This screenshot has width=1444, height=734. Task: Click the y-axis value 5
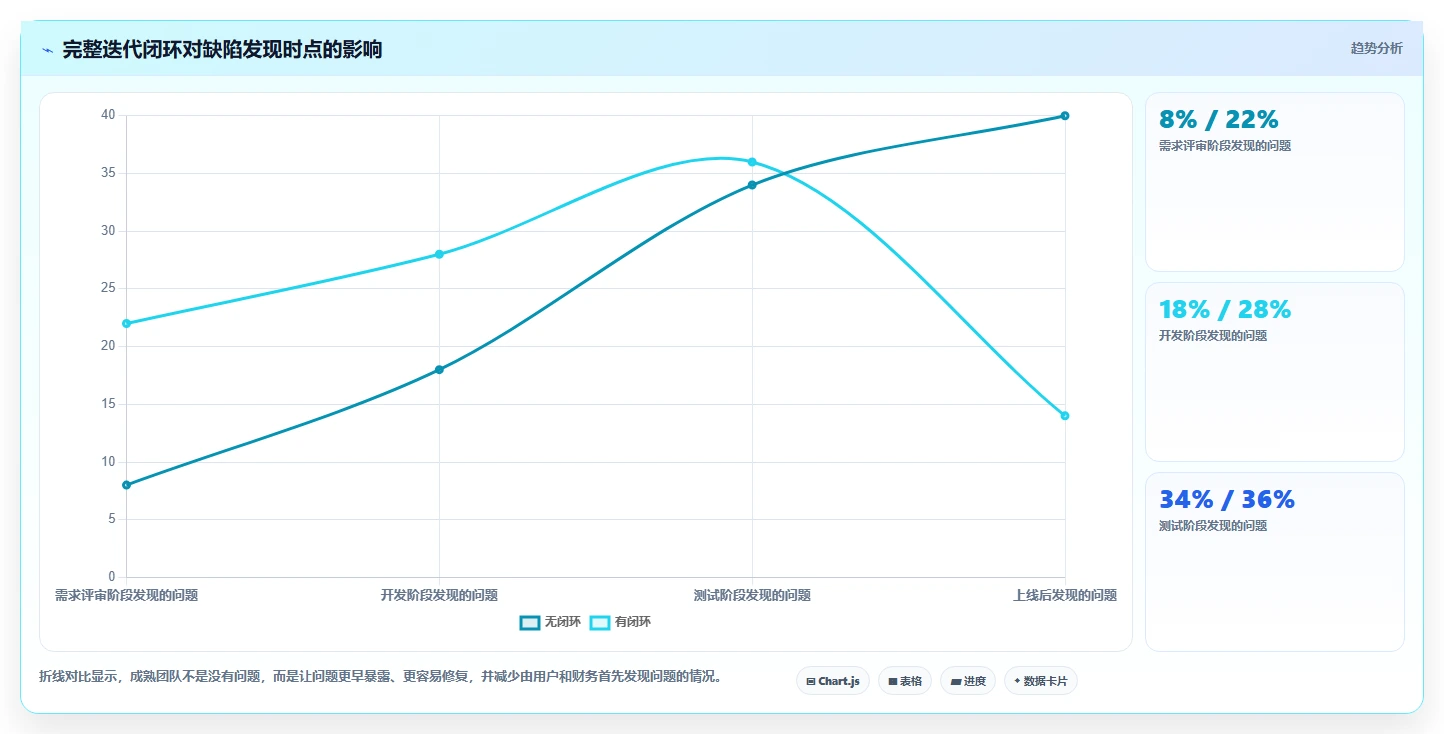click(x=112, y=519)
